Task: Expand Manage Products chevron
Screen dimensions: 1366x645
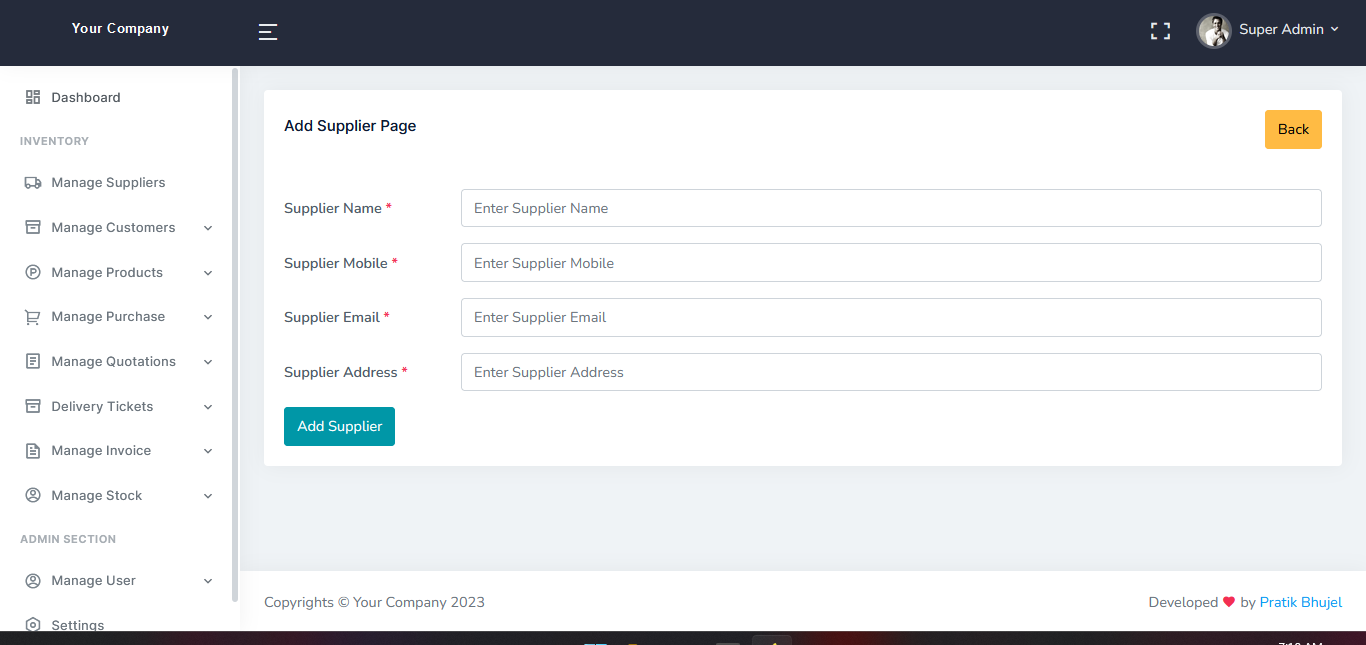Action: 208,273
